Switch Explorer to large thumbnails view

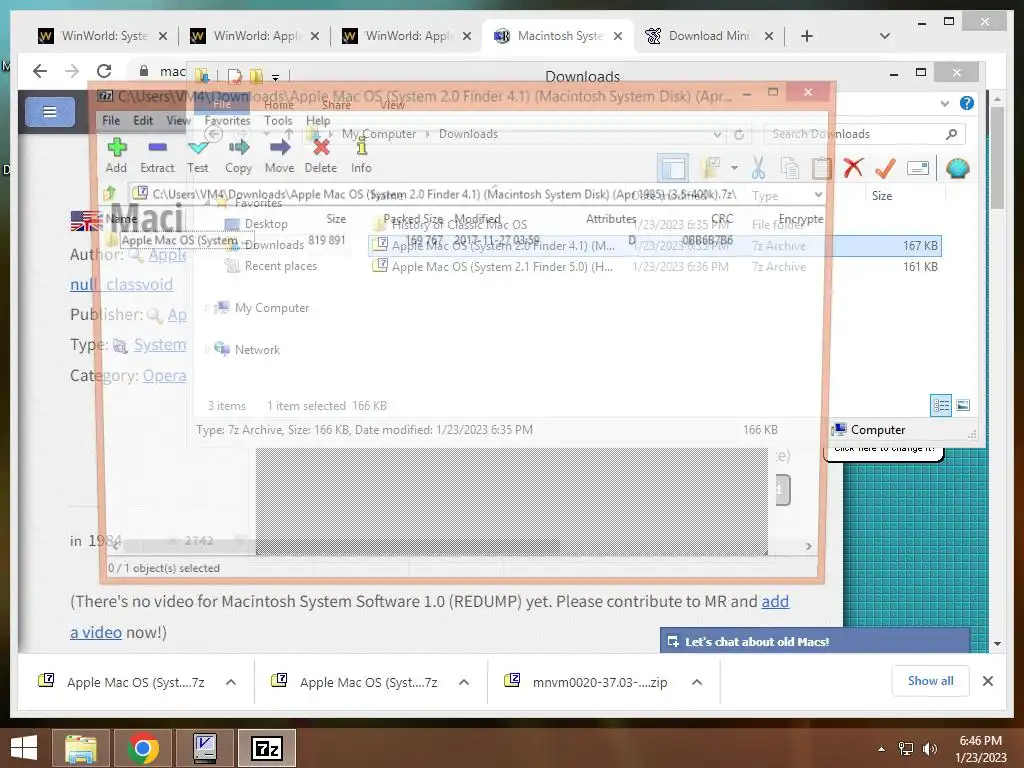(x=963, y=406)
